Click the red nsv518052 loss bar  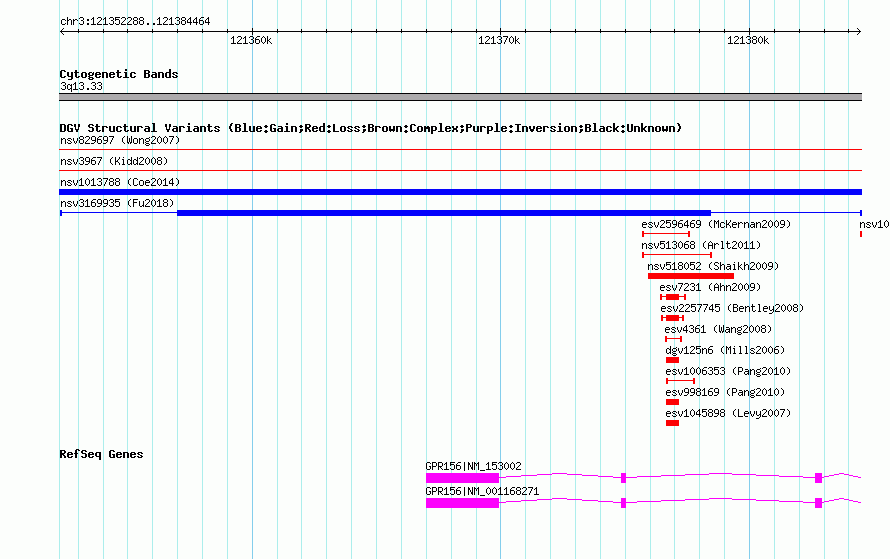tap(691, 276)
